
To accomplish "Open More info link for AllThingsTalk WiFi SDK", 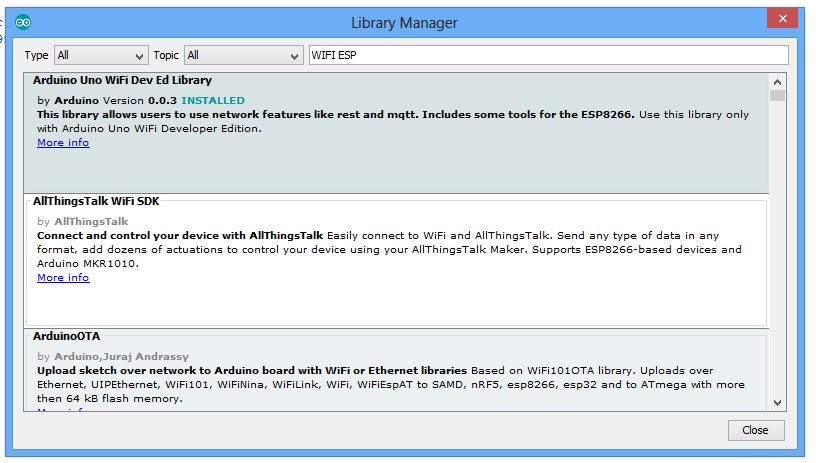I will coord(63,277).
